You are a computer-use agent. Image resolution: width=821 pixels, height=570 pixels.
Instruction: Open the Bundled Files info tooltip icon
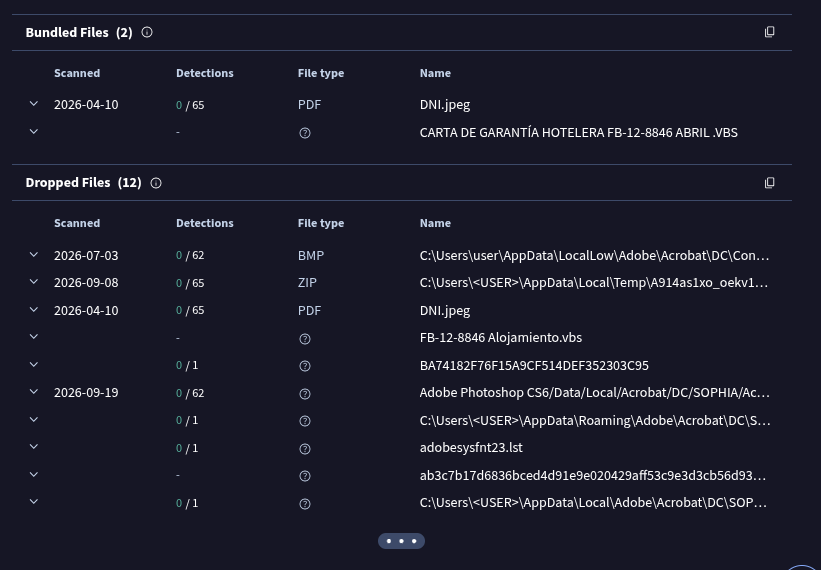[x=147, y=32]
